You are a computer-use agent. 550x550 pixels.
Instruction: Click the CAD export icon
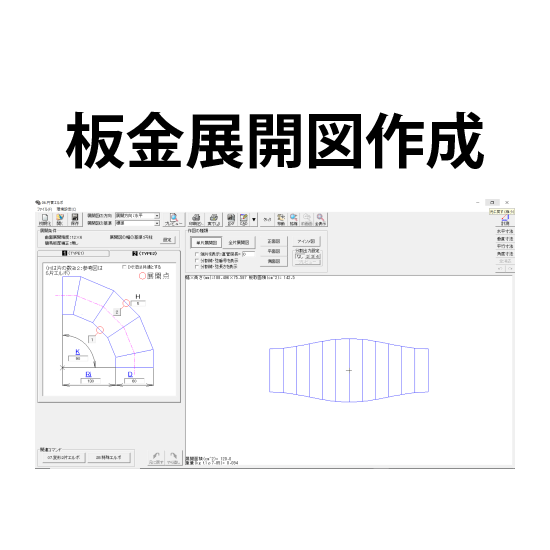point(244,219)
